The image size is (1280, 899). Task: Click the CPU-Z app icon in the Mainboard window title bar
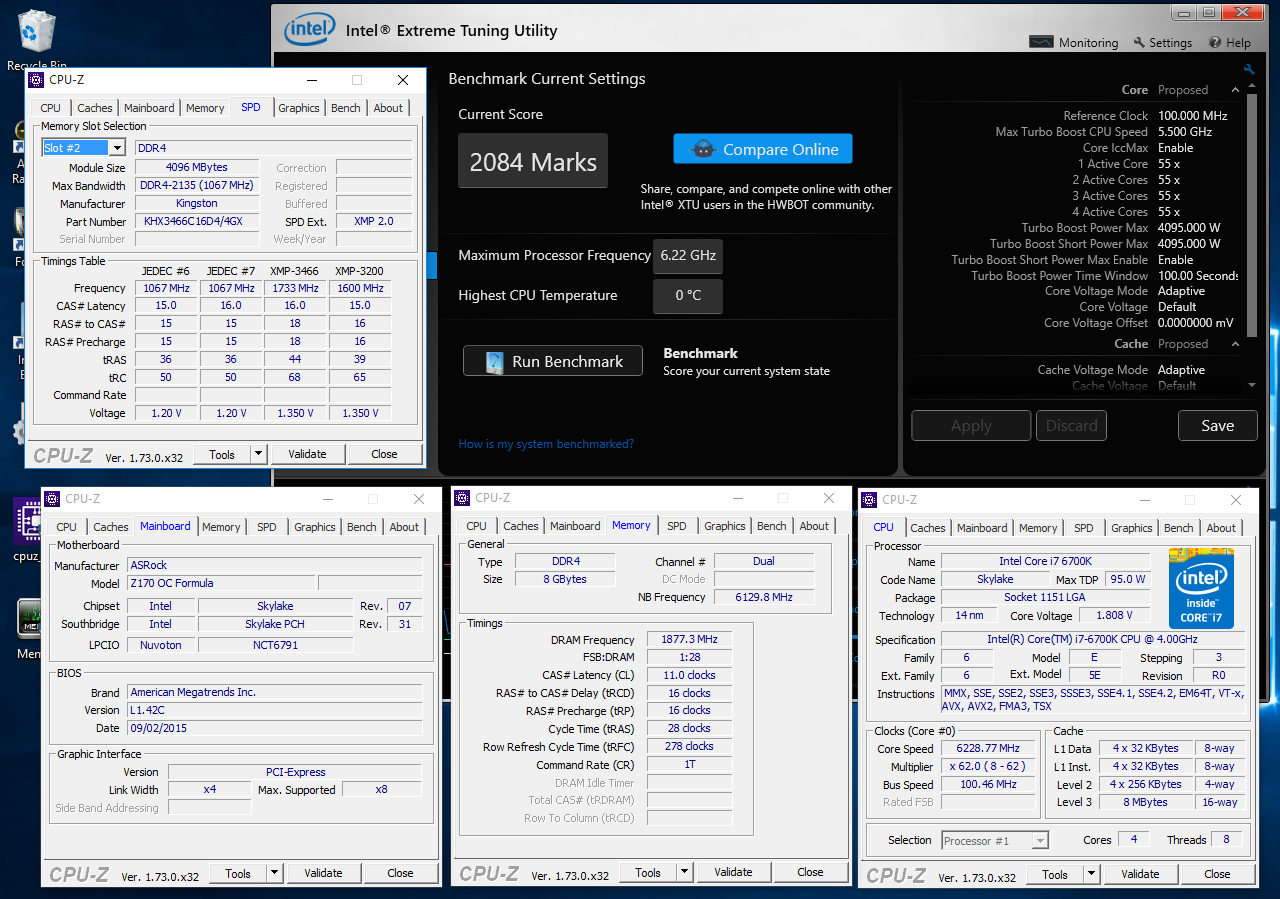point(53,499)
